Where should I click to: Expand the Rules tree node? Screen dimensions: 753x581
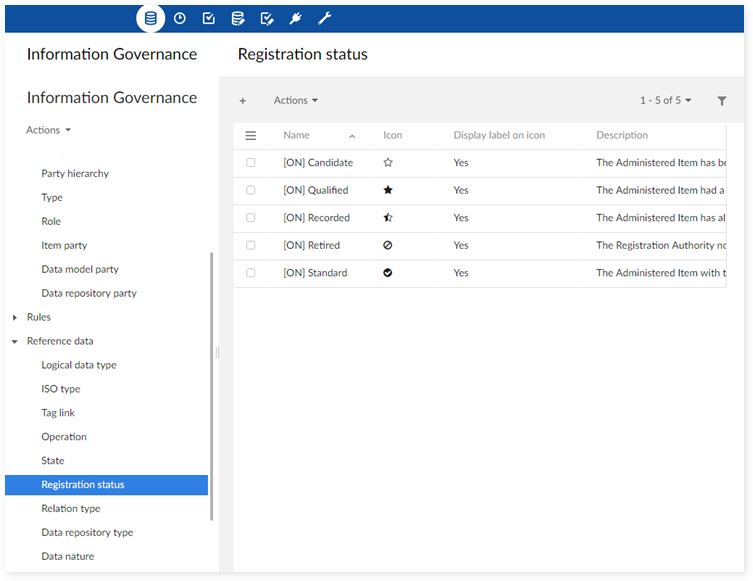pos(15,318)
